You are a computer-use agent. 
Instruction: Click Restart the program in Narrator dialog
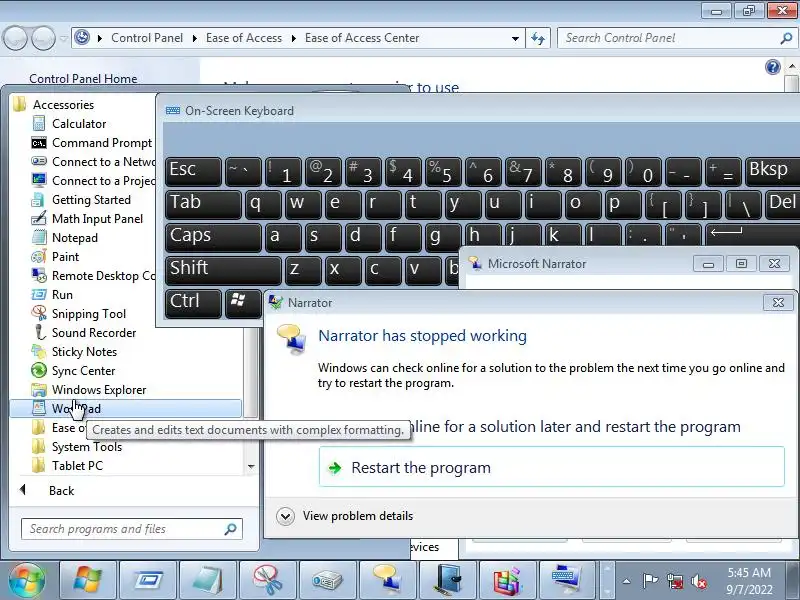(x=552, y=467)
